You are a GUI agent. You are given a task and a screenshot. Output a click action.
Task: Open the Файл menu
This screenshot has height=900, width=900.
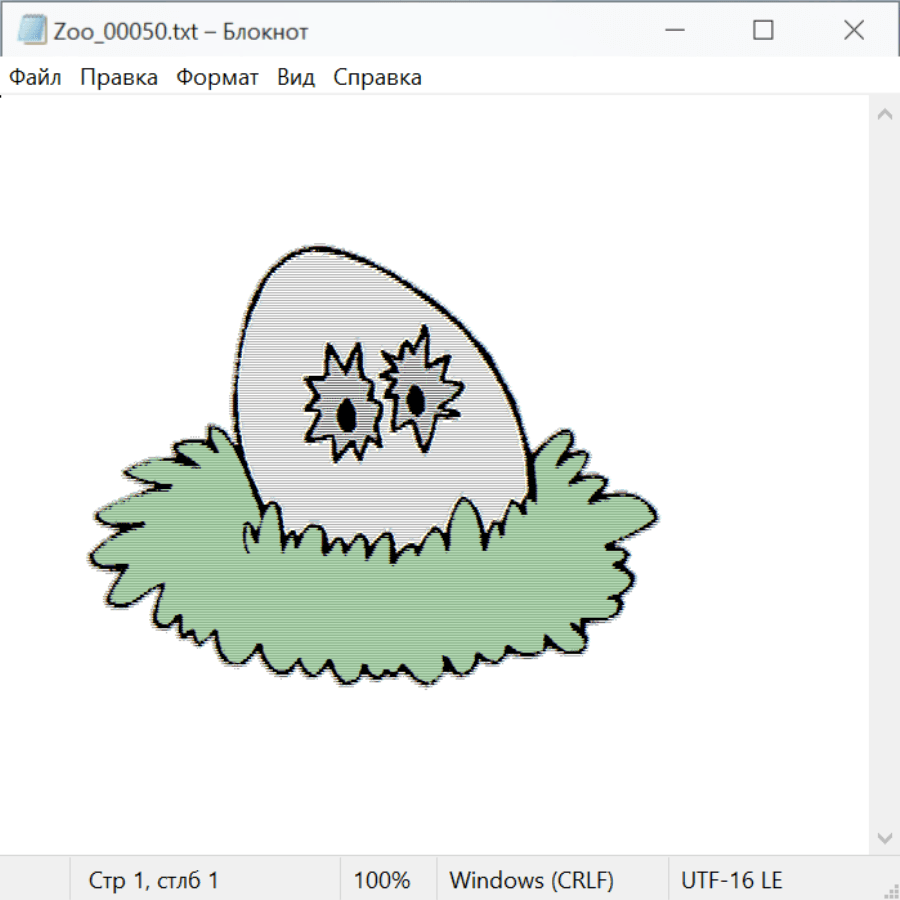36,78
